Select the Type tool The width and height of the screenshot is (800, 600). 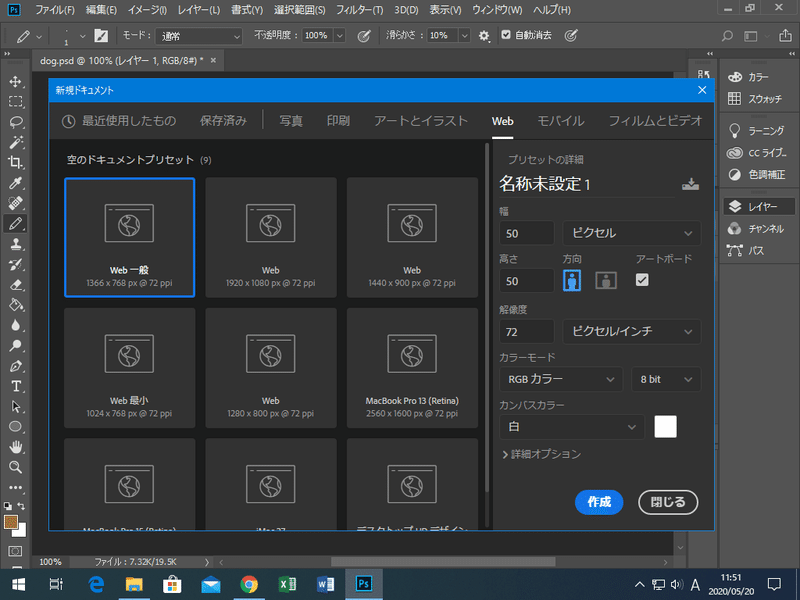tap(15, 386)
